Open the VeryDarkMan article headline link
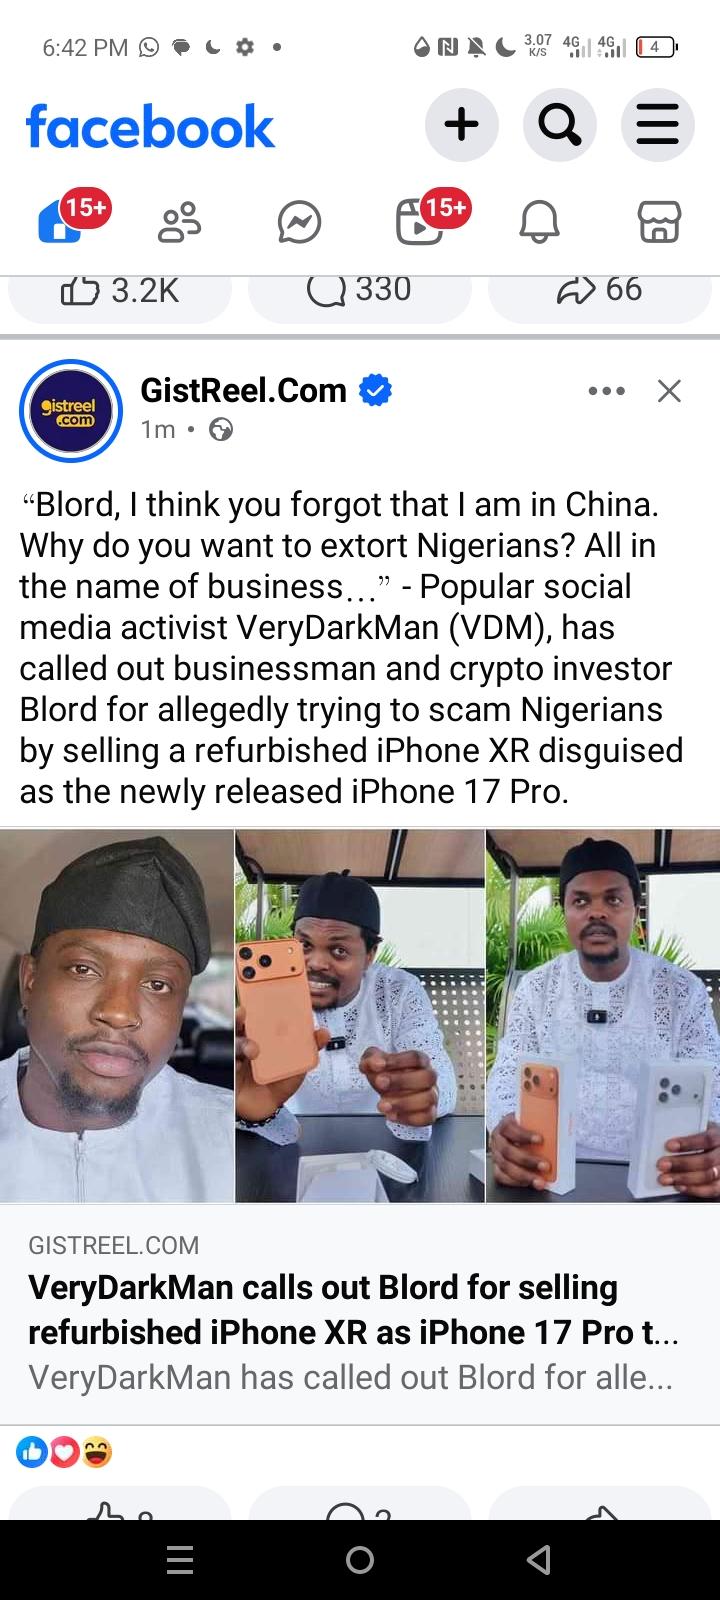720x1600 pixels. (354, 1309)
